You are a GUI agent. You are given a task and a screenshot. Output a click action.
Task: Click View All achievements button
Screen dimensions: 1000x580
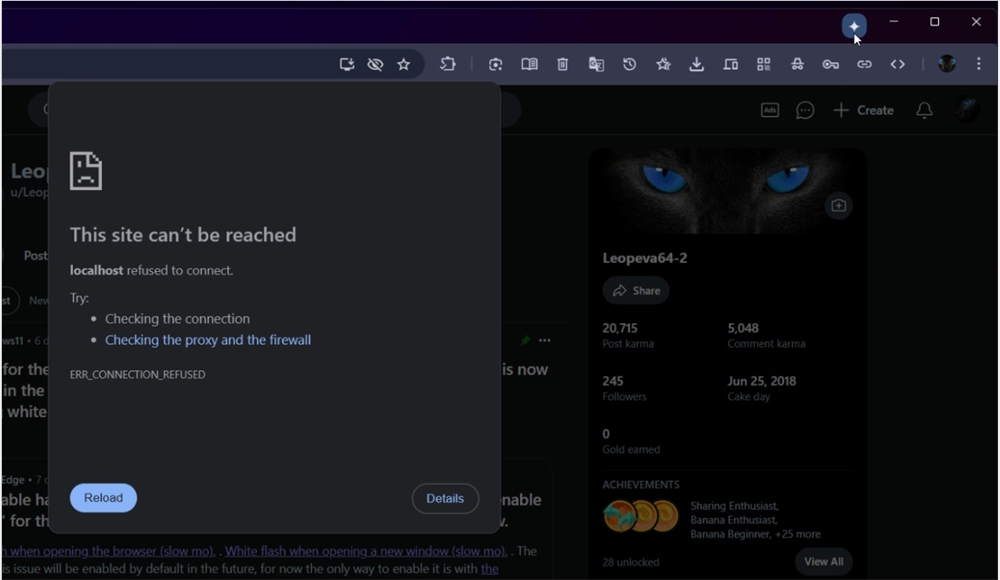click(823, 561)
